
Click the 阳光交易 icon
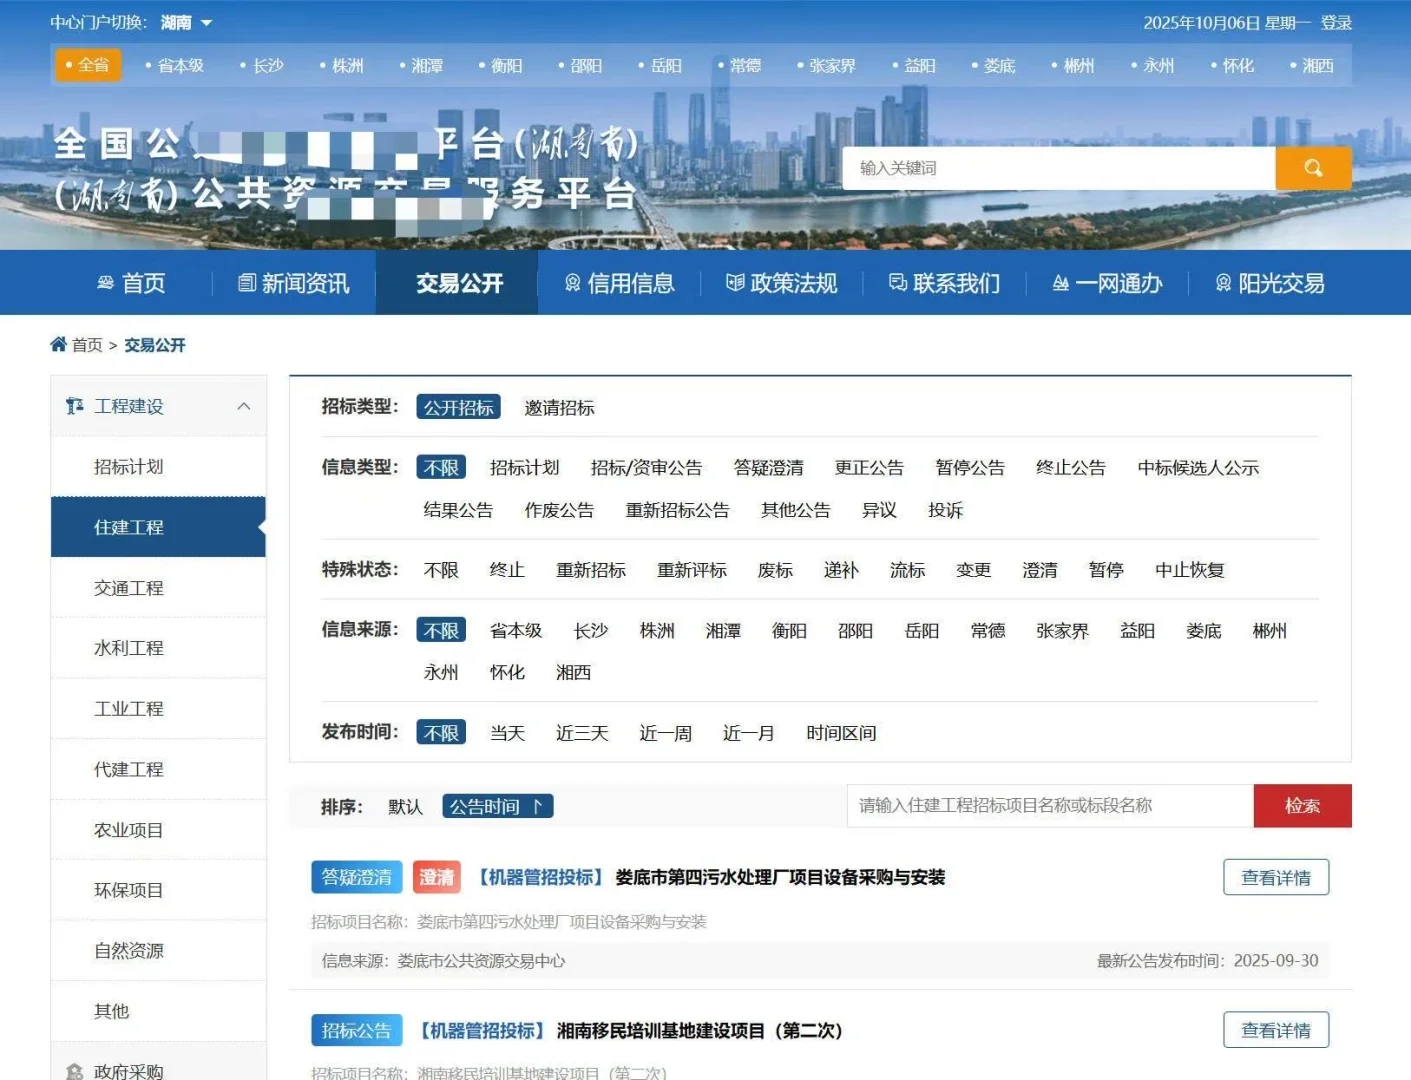[x=1223, y=283]
